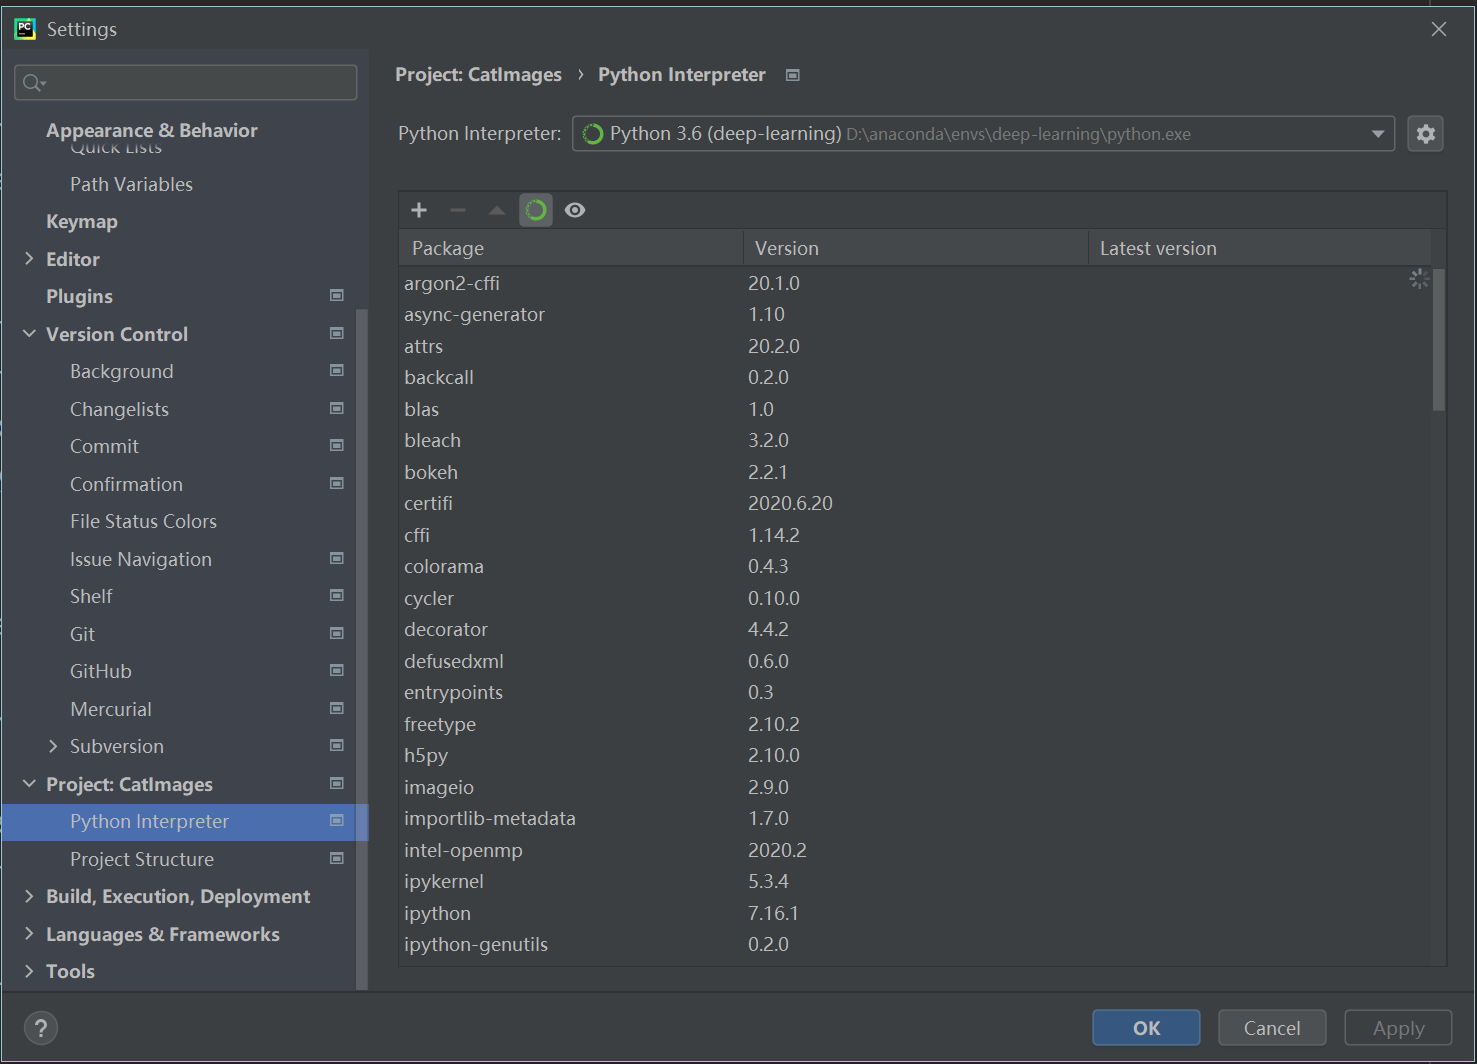
Task: Open the Python Interpreter dropdown
Action: point(1377,134)
